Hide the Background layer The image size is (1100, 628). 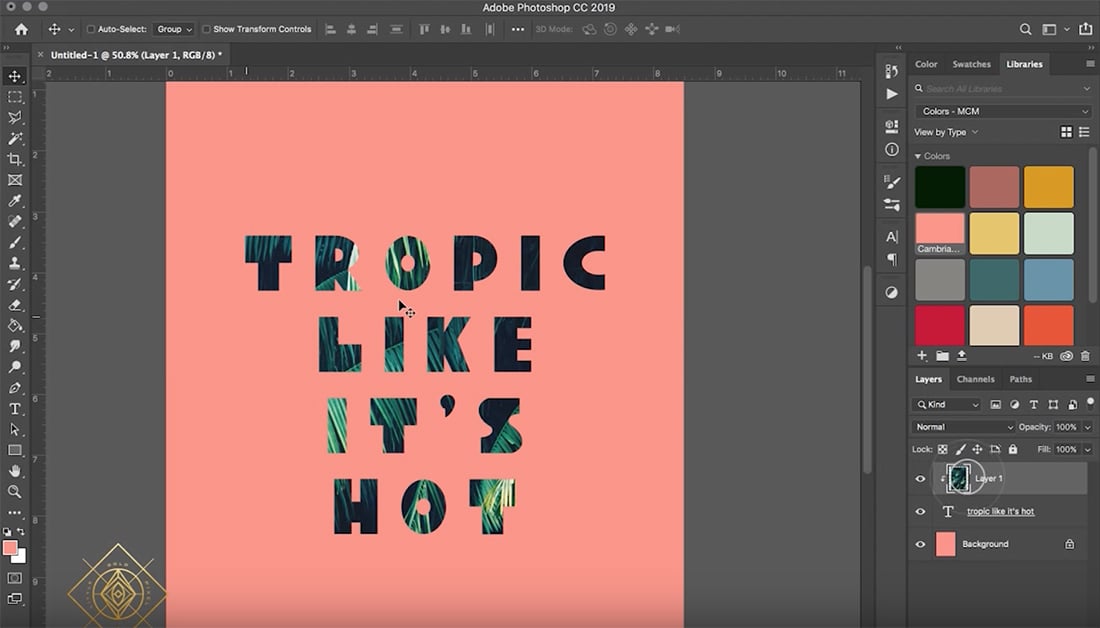click(921, 544)
